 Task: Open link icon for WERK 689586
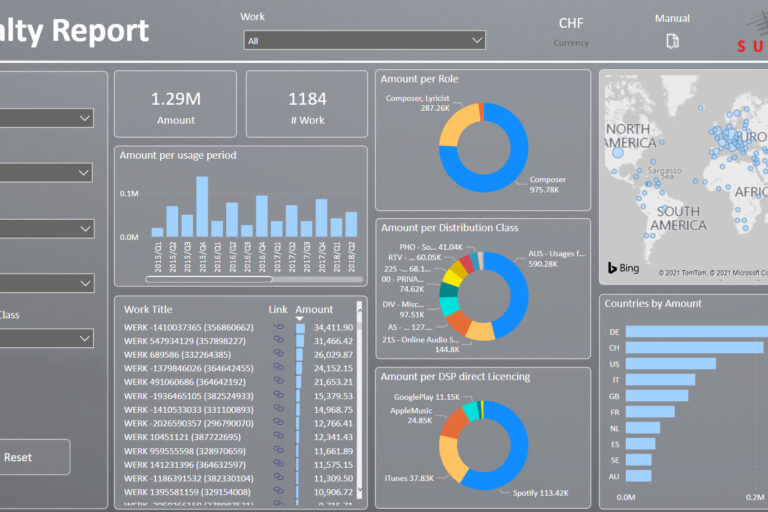(x=279, y=354)
